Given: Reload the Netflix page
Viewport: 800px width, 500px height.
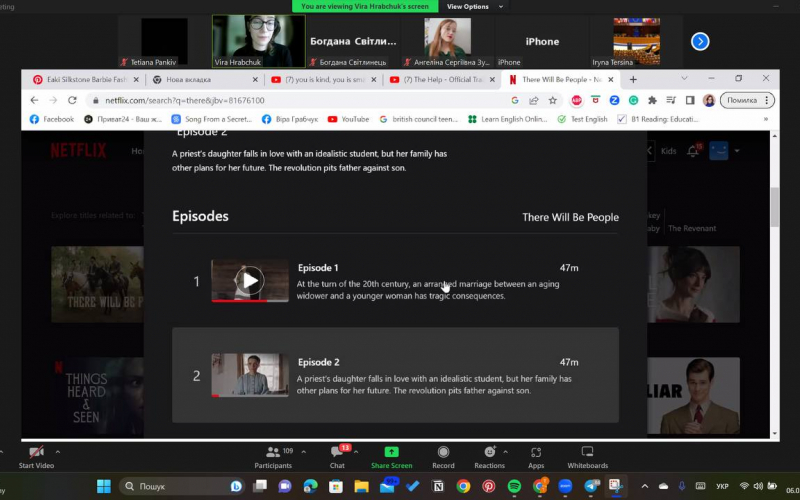Looking at the screenshot, I should click(x=72, y=101).
